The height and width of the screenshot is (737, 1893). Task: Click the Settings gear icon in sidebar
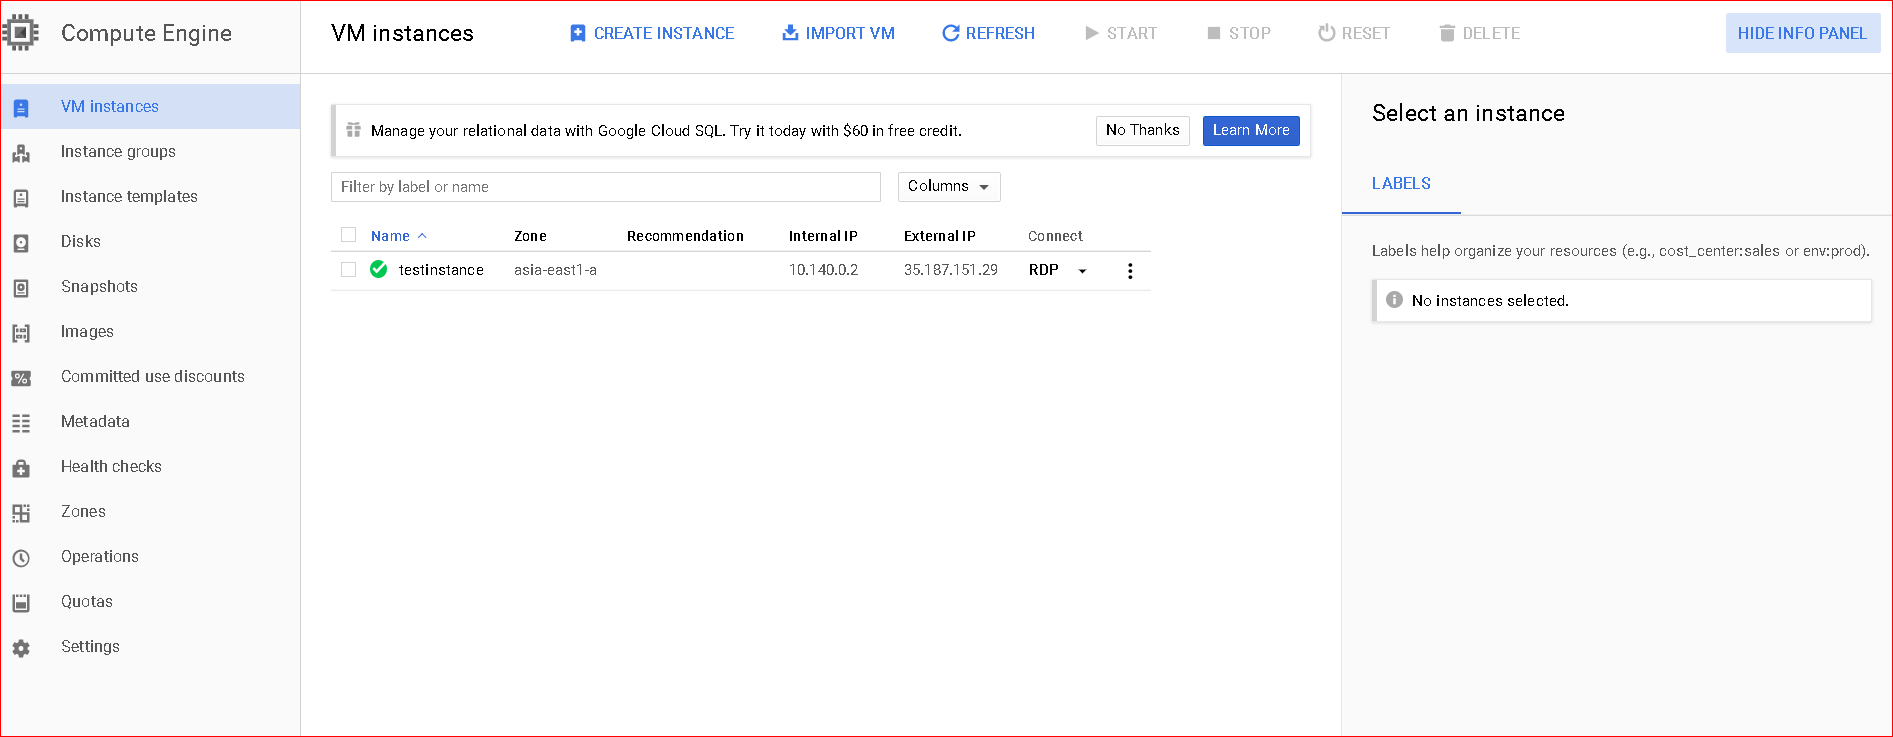21,648
